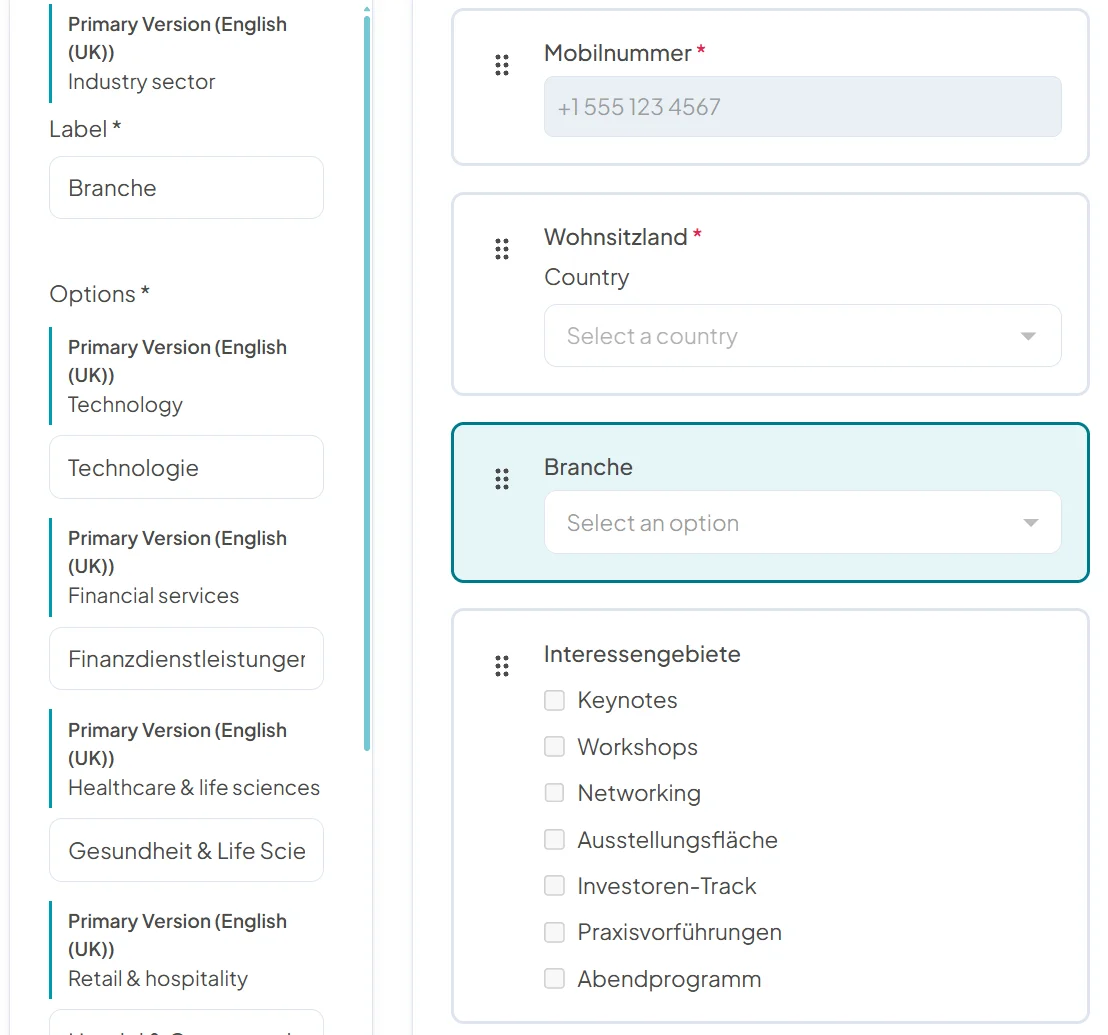Click the Mobilnummer phone input field
This screenshot has height=1035, width=1108.
click(x=802, y=107)
